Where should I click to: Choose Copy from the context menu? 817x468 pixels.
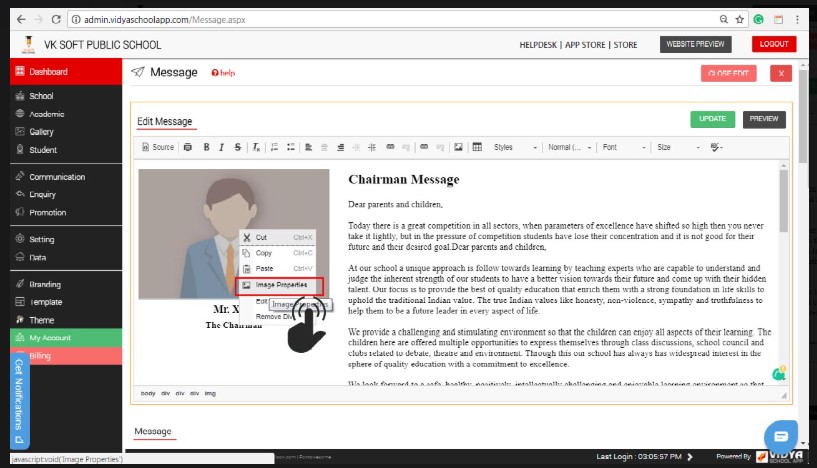[278, 253]
